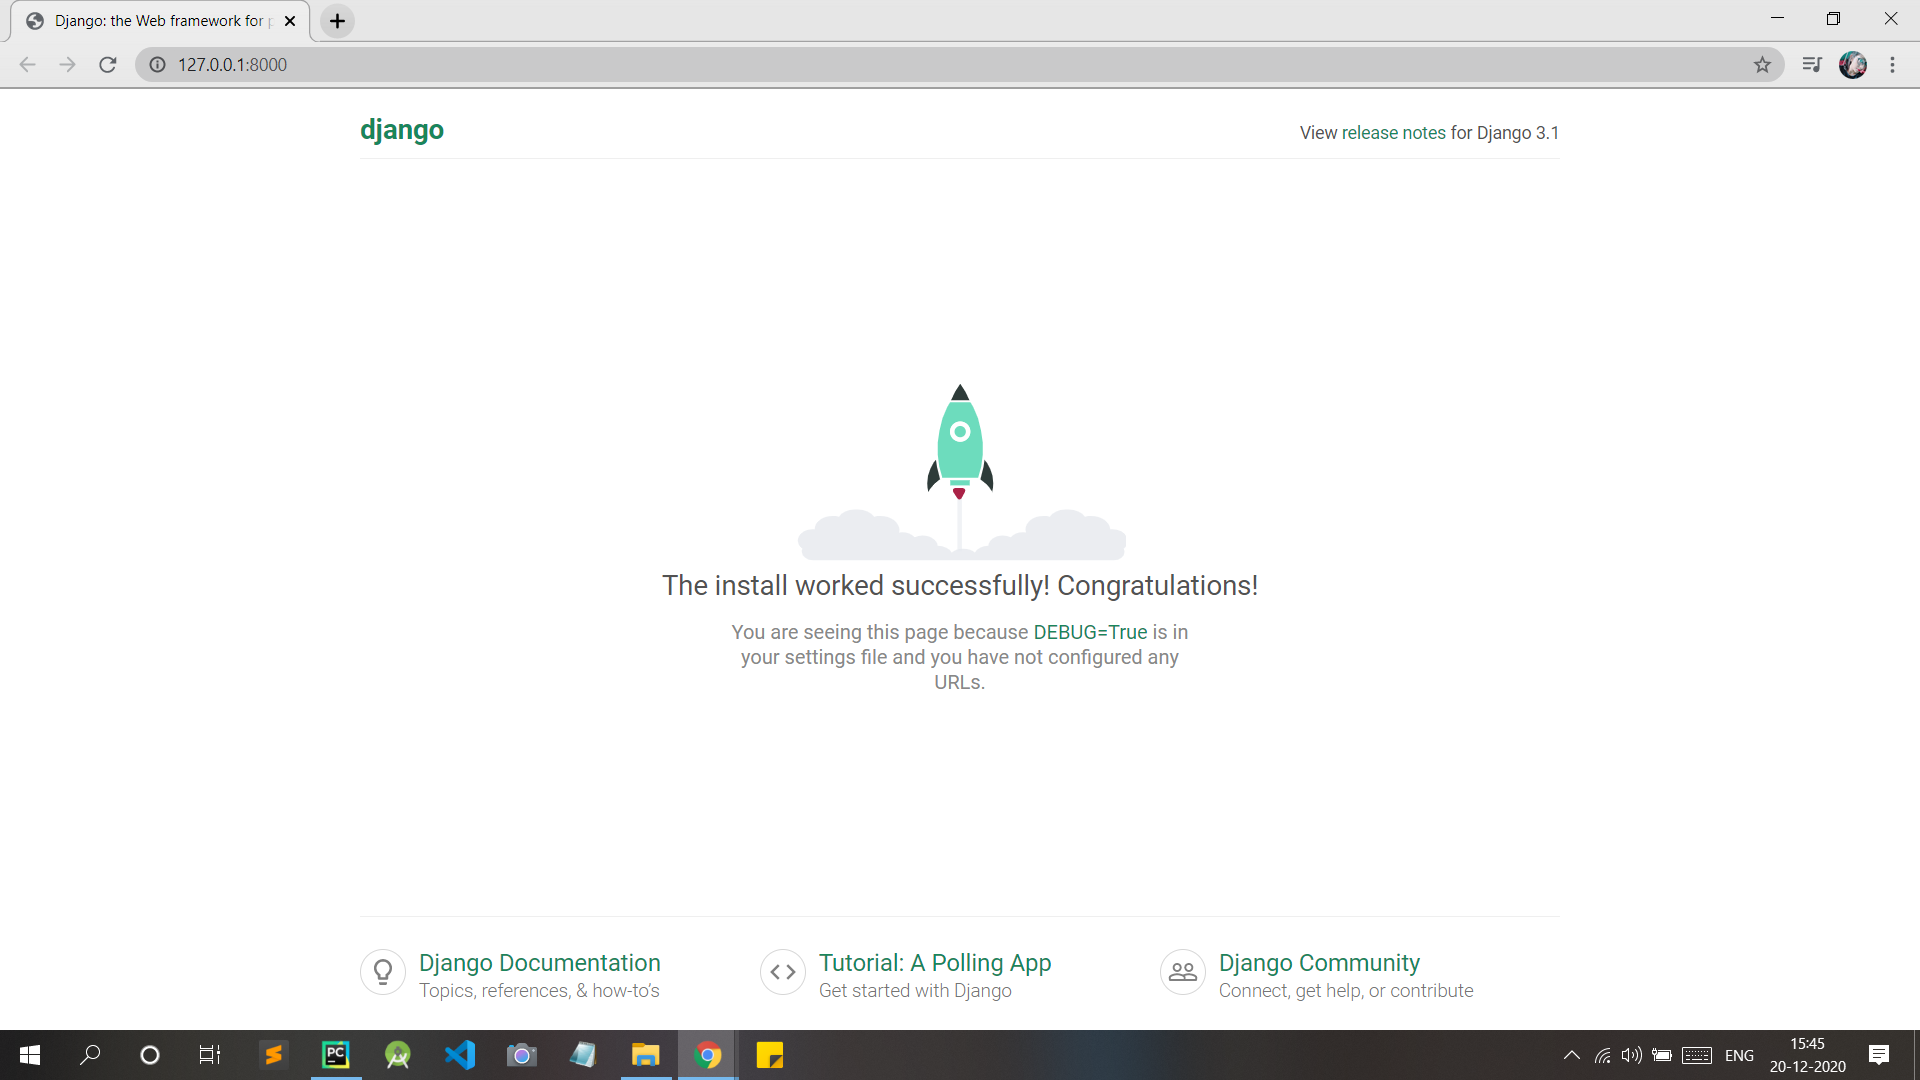This screenshot has height=1080, width=1920.
Task: Bookmark this page with star icon
Action: [1762, 65]
